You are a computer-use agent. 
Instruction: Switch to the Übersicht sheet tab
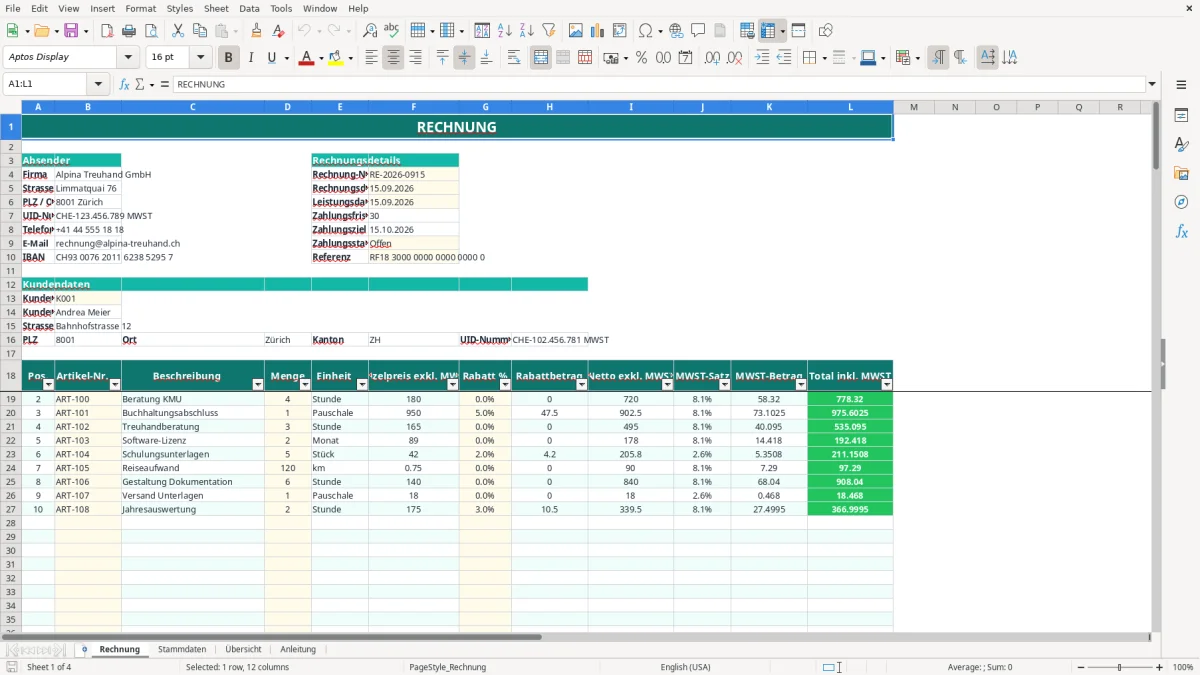[x=243, y=649]
